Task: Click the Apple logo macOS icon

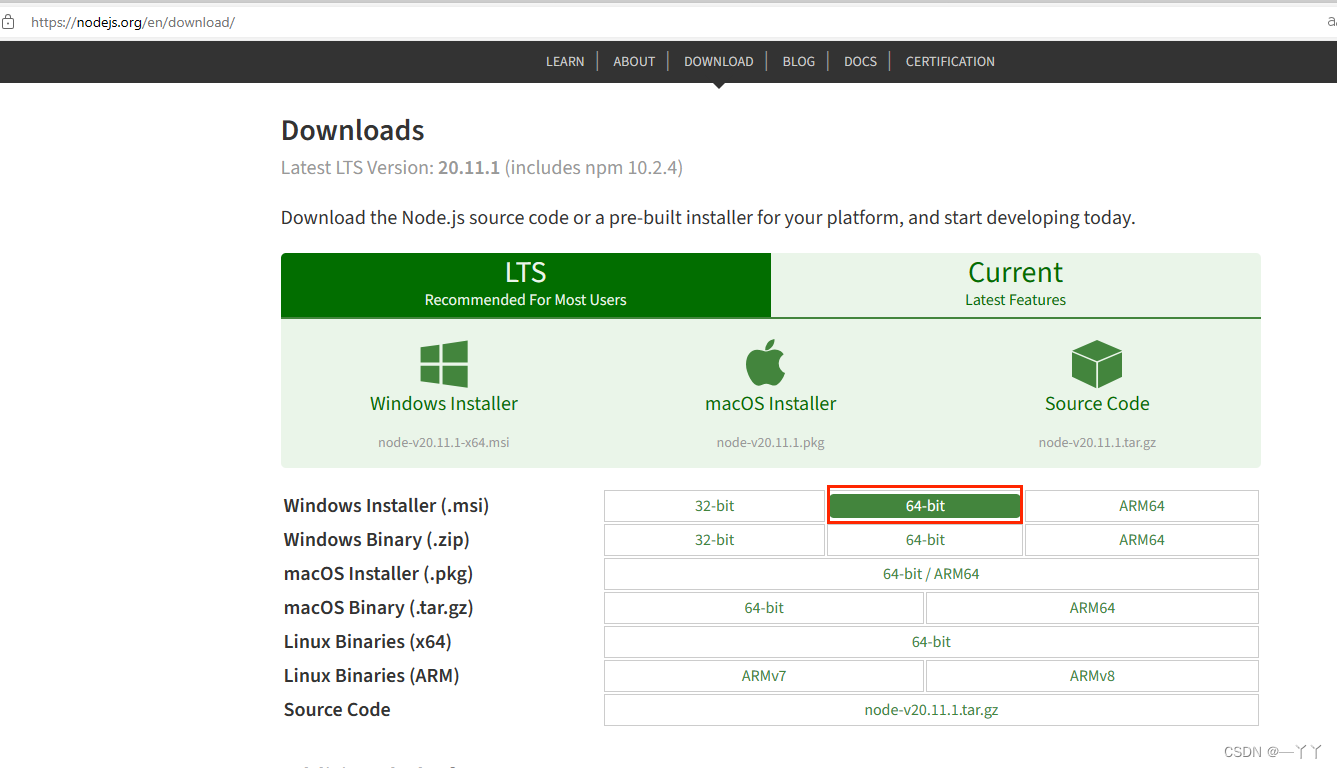Action: pos(766,363)
